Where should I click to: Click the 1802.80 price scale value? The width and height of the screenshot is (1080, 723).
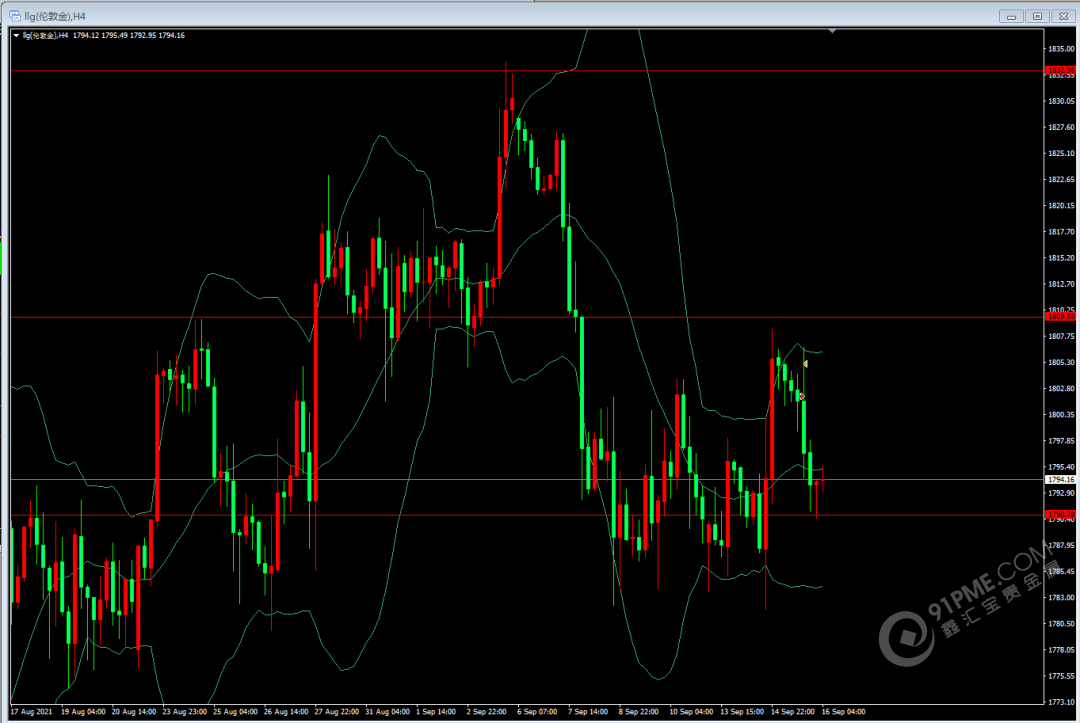[x=1061, y=388]
